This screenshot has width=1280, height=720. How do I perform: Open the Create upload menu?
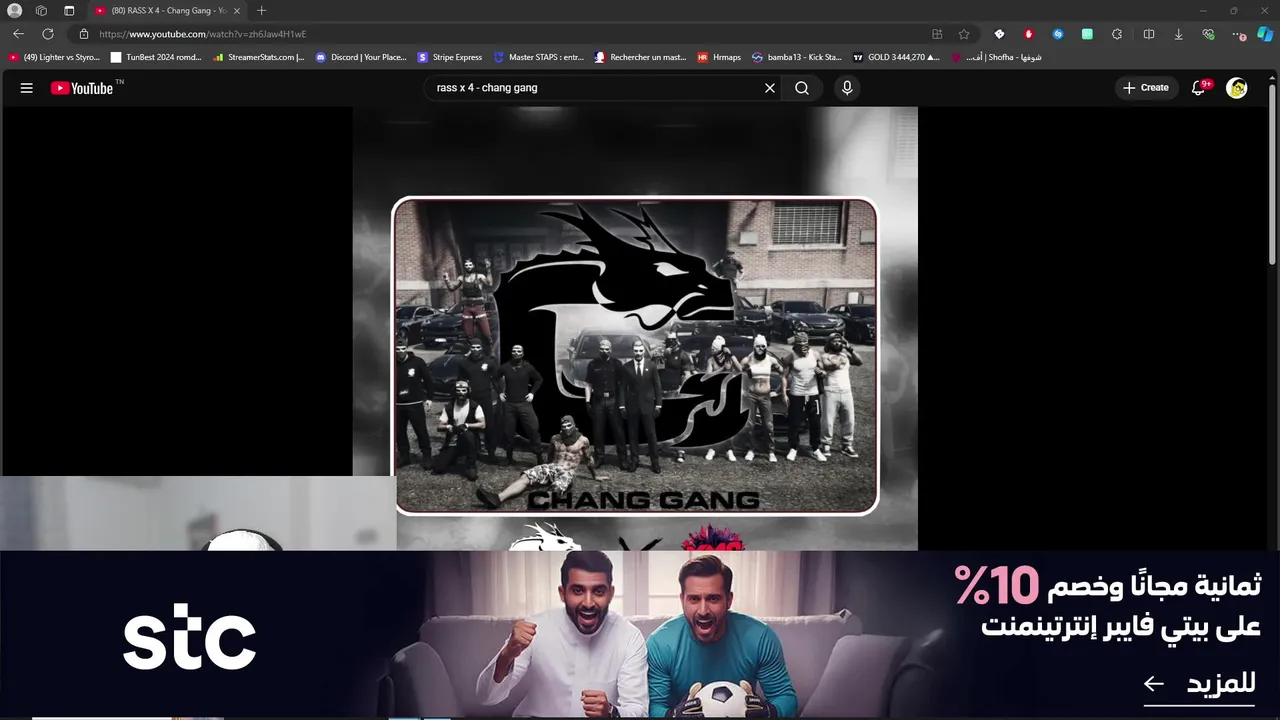pos(1145,88)
